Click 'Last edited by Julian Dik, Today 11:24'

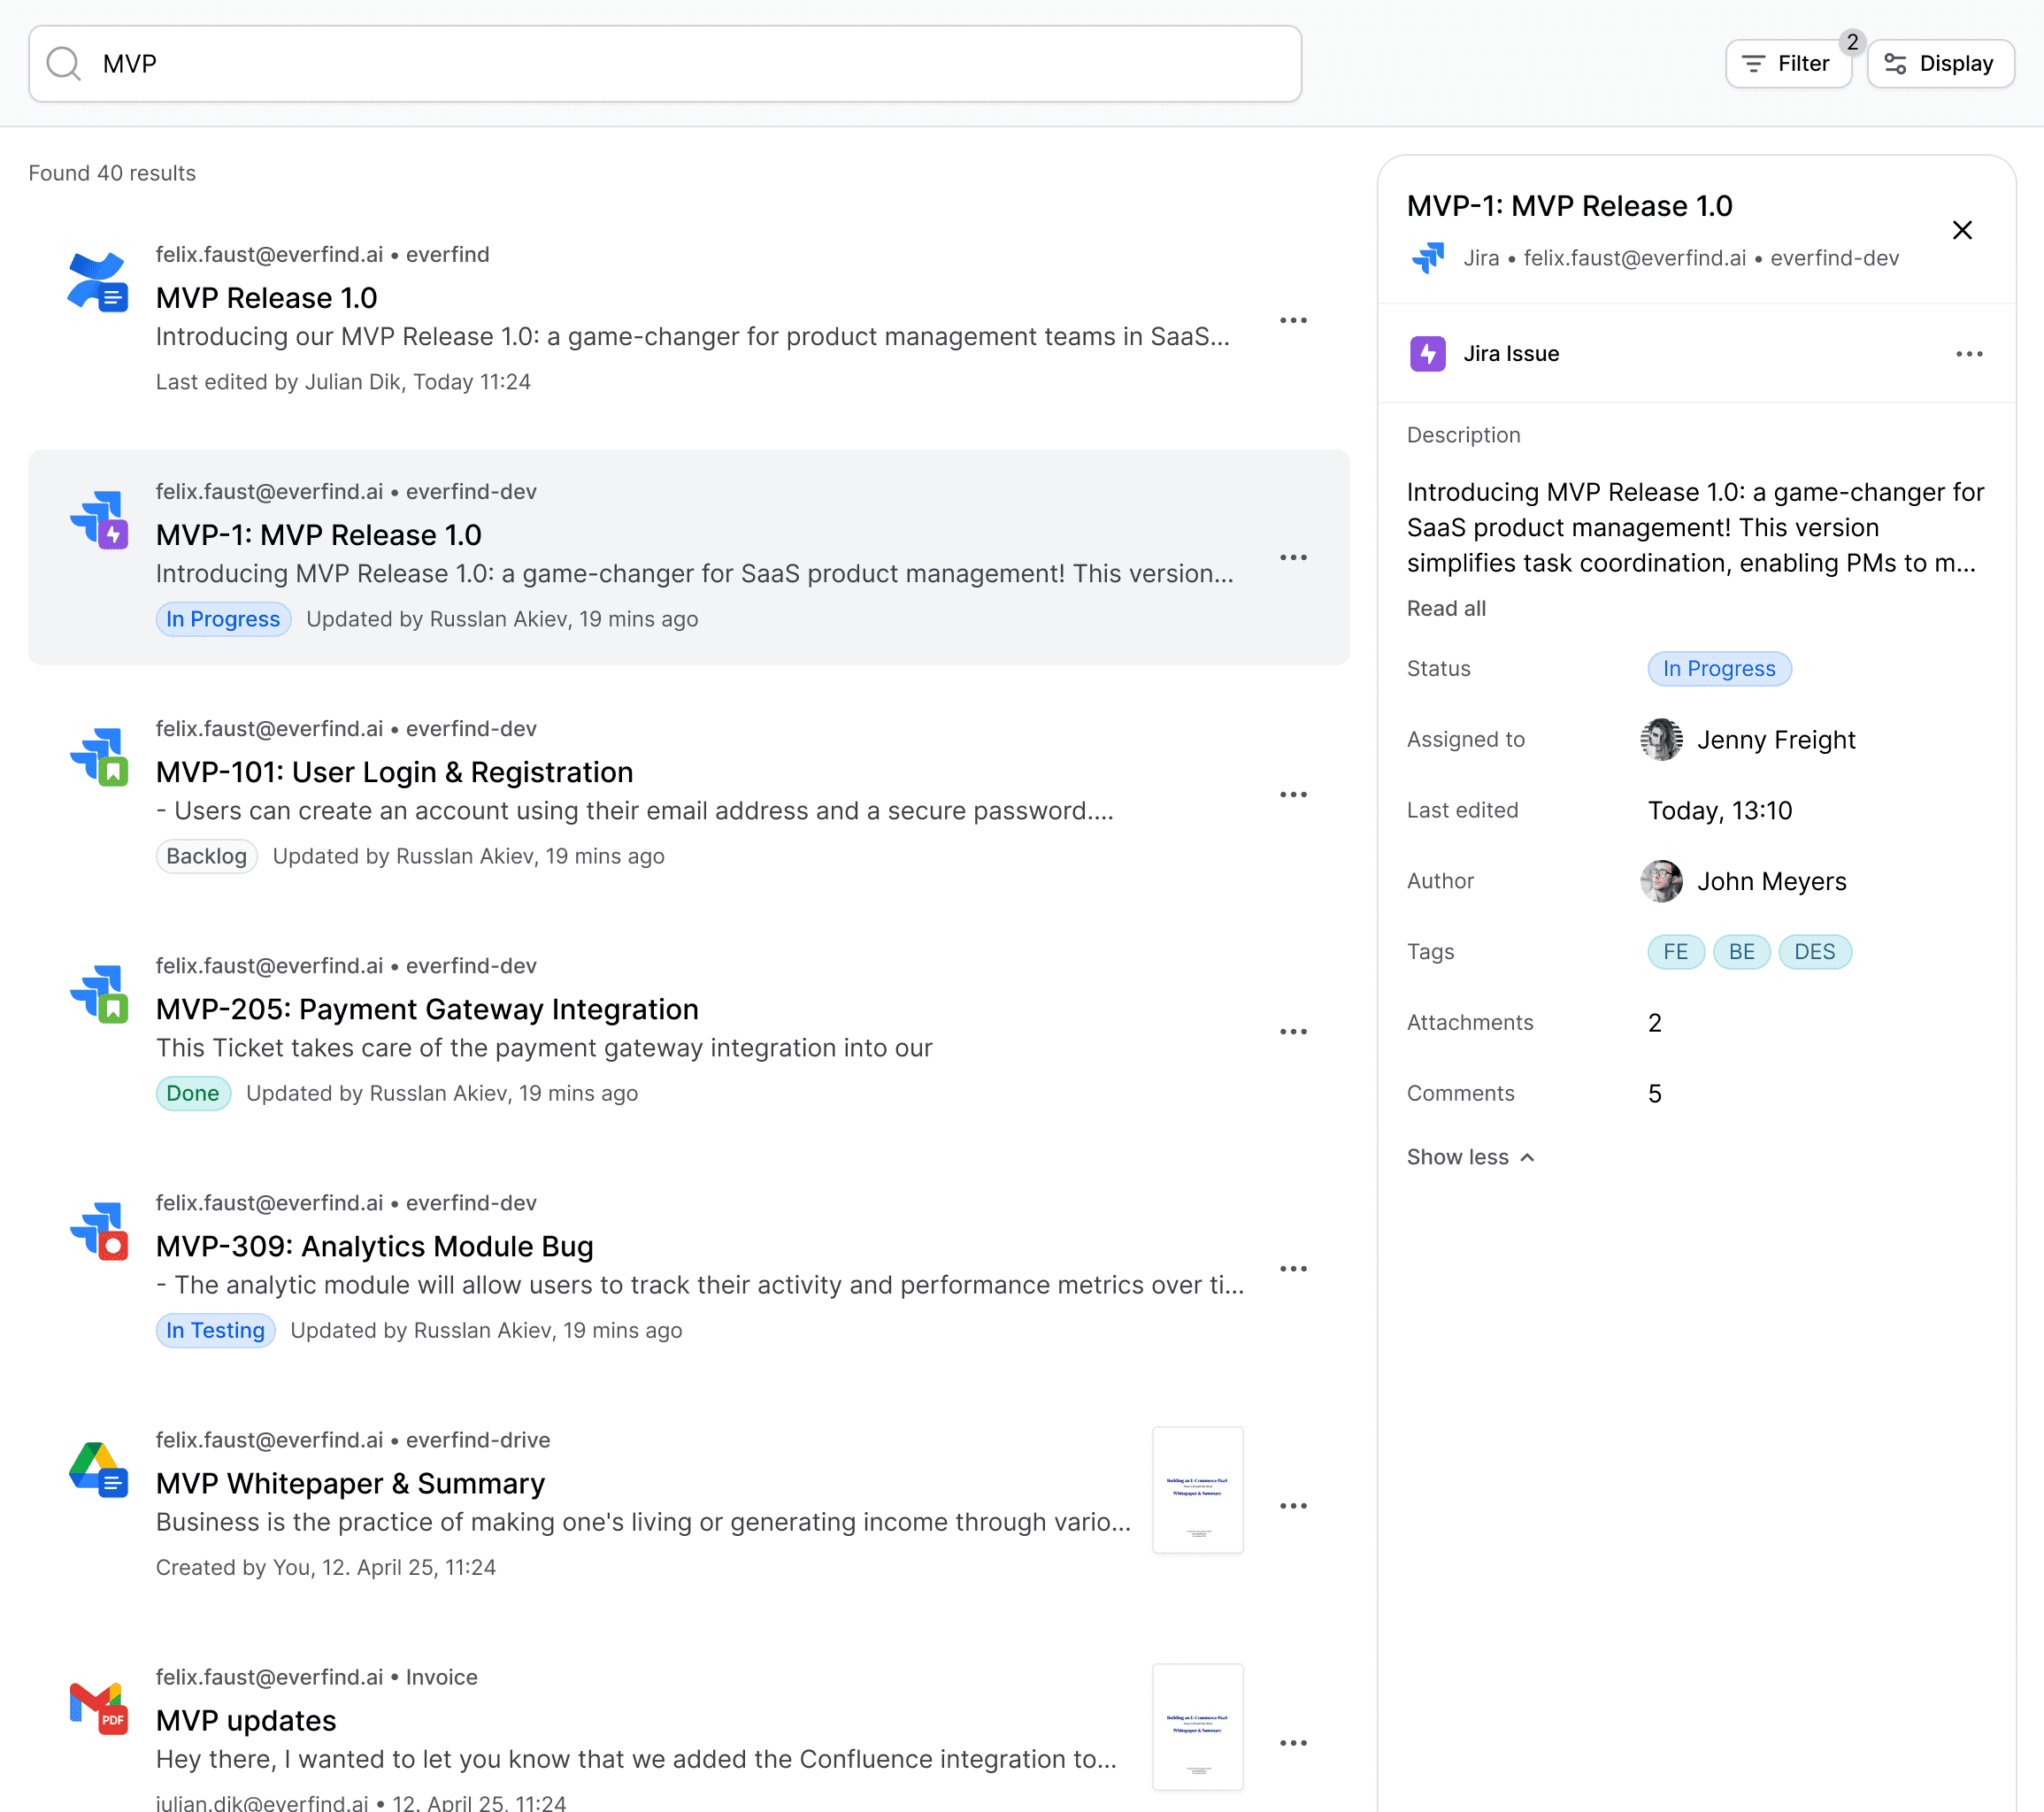click(x=343, y=382)
